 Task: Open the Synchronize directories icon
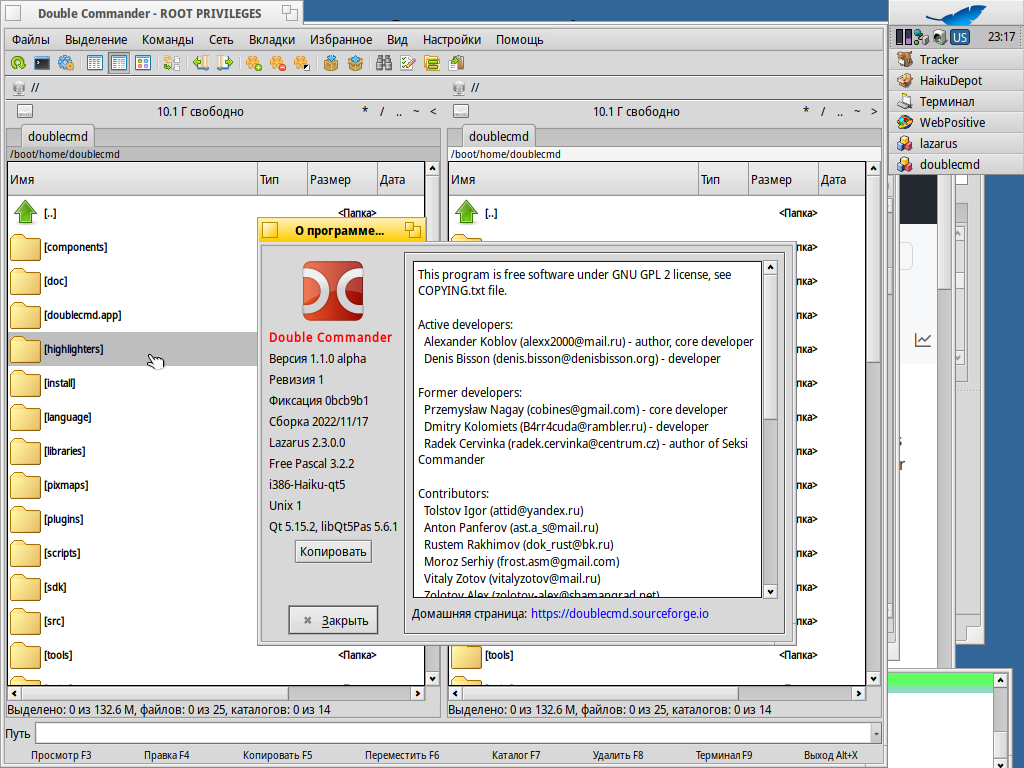(x=432, y=63)
